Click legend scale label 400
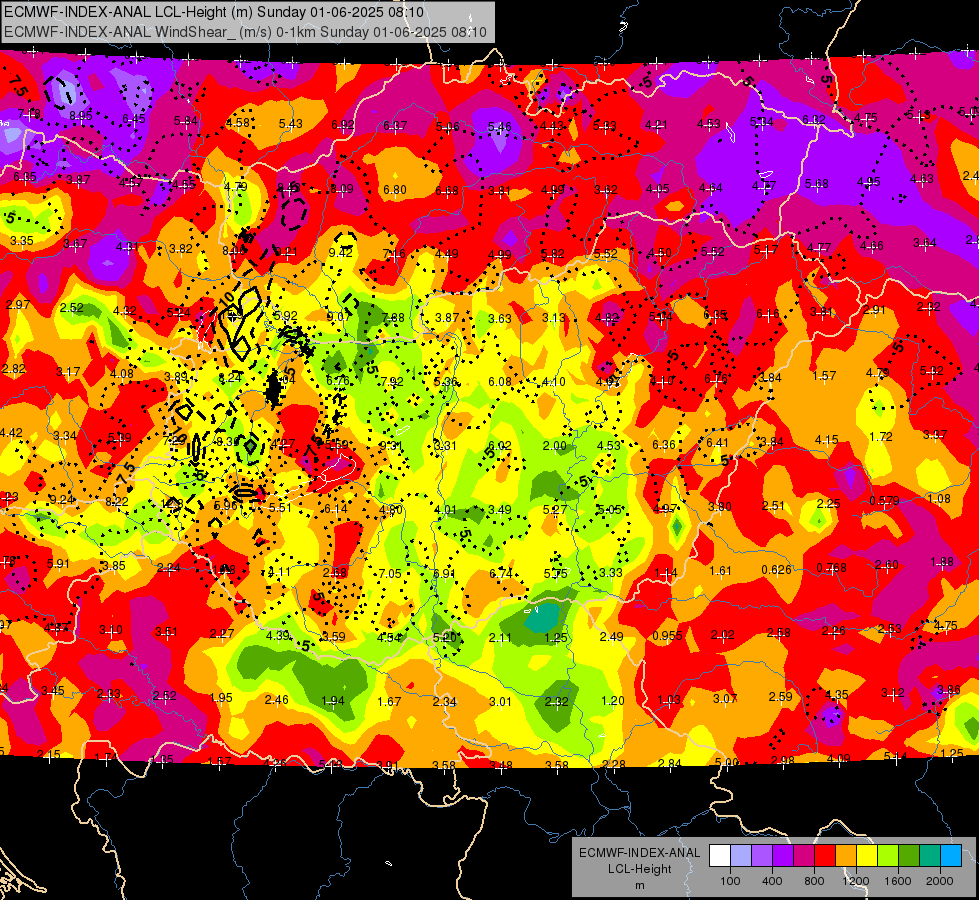Image resolution: width=979 pixels, height=900 pixels. click(772, 881)
